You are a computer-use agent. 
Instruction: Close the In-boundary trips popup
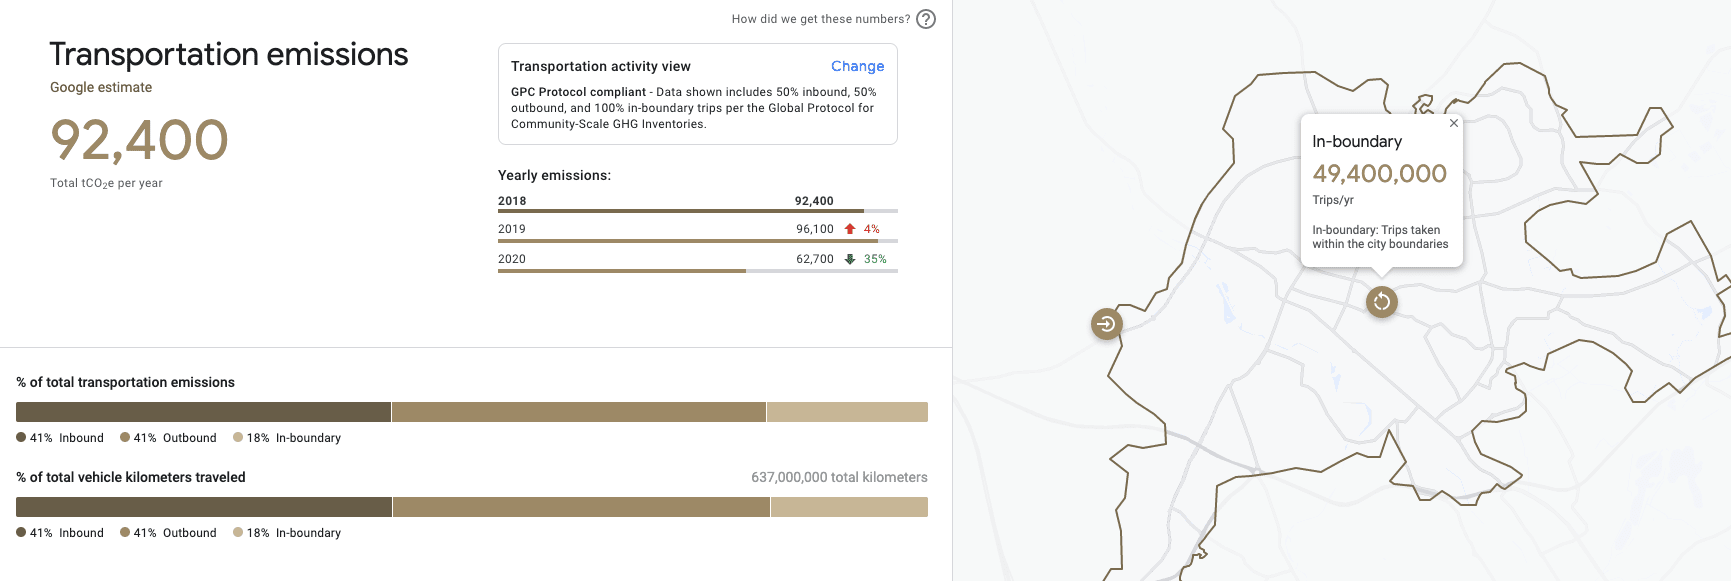coord(1454,123)
